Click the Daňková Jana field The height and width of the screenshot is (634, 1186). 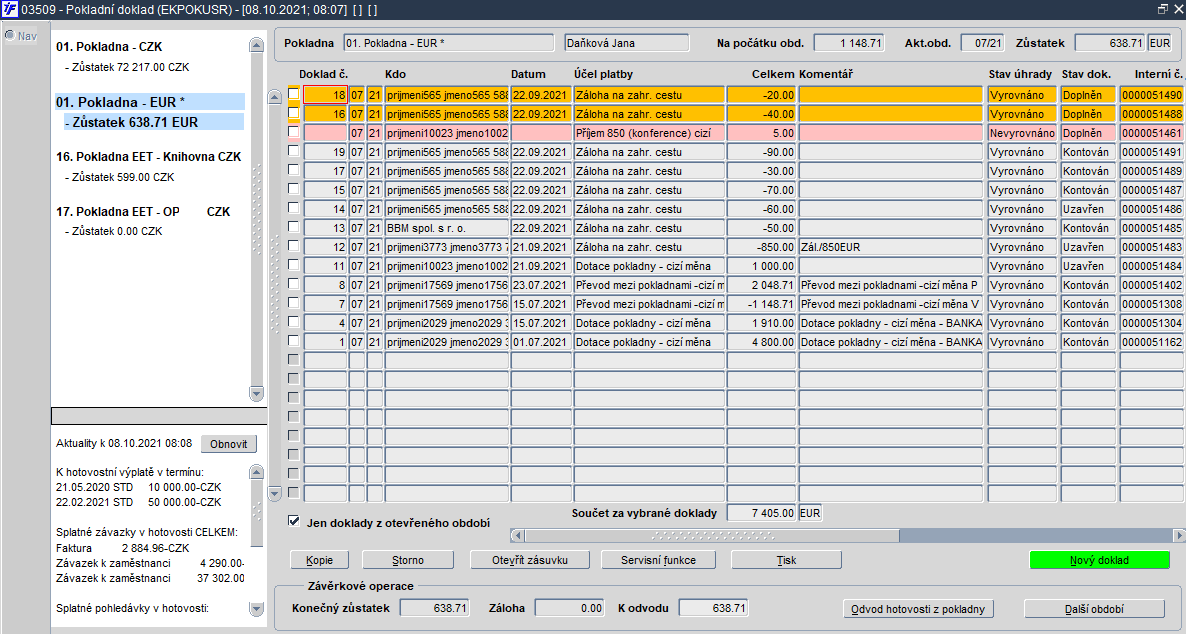(x=627, y=43)
